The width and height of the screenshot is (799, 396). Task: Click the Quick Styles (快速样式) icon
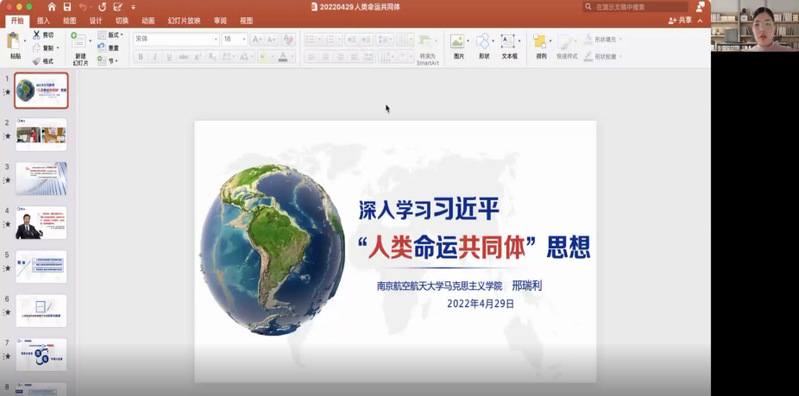point(566,41)
